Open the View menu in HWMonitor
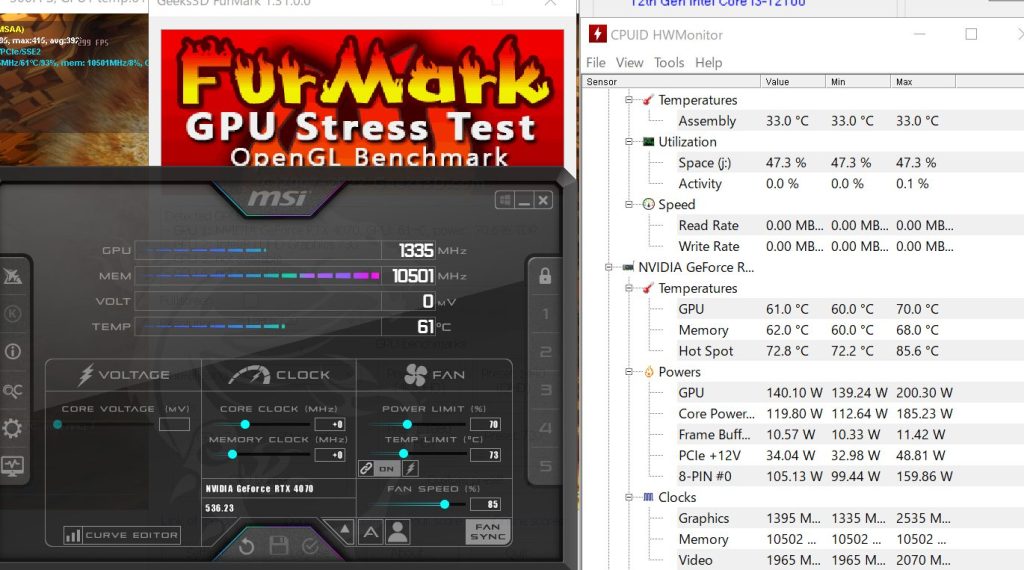Screen dimensions: 1024x570 pos(630,63)
